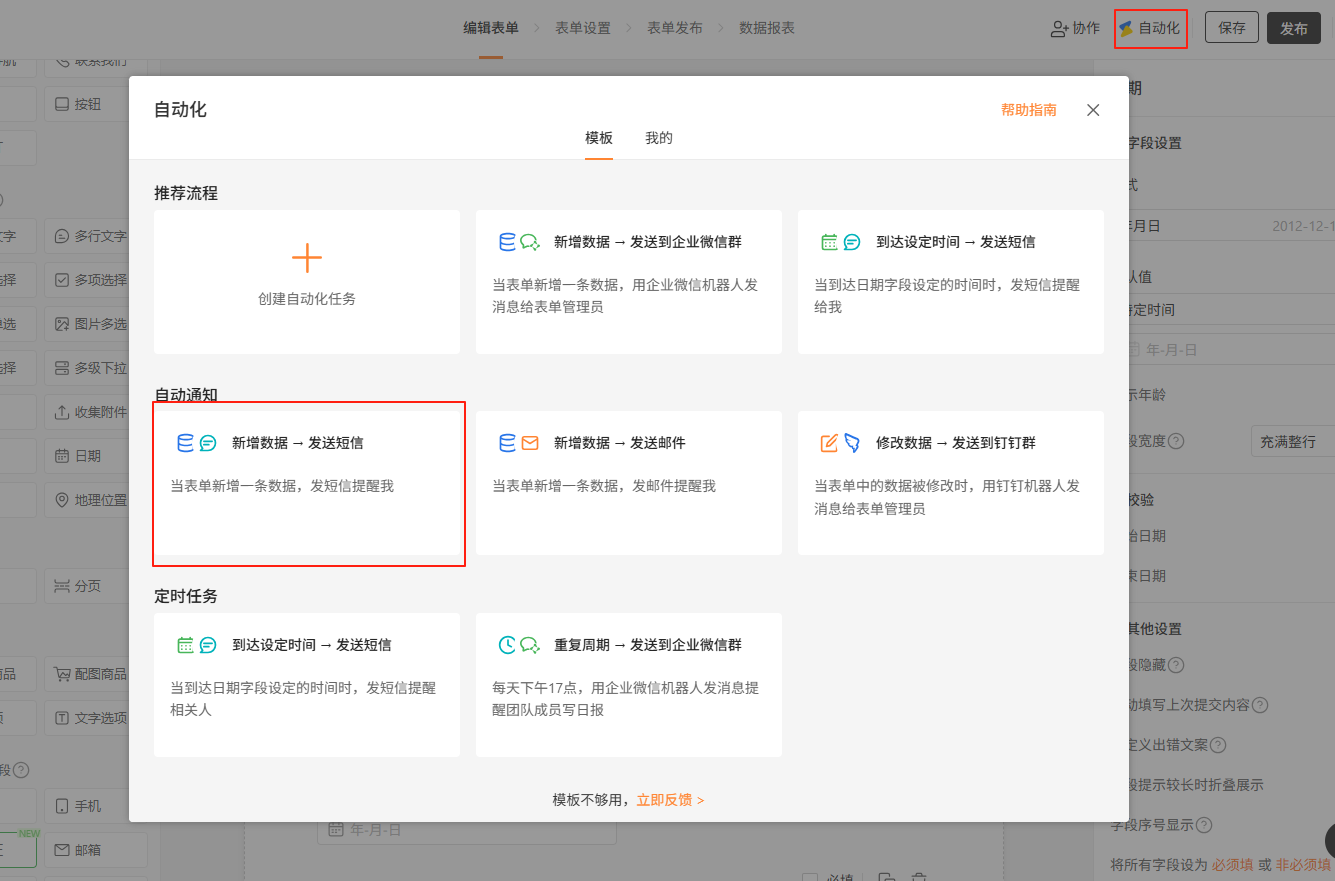Image resolution: width=1335 pixels, height=881 pixels.
Task: Choose the 新增数据 → 发送到企业微信群 template
Action: tap(629, 281)
